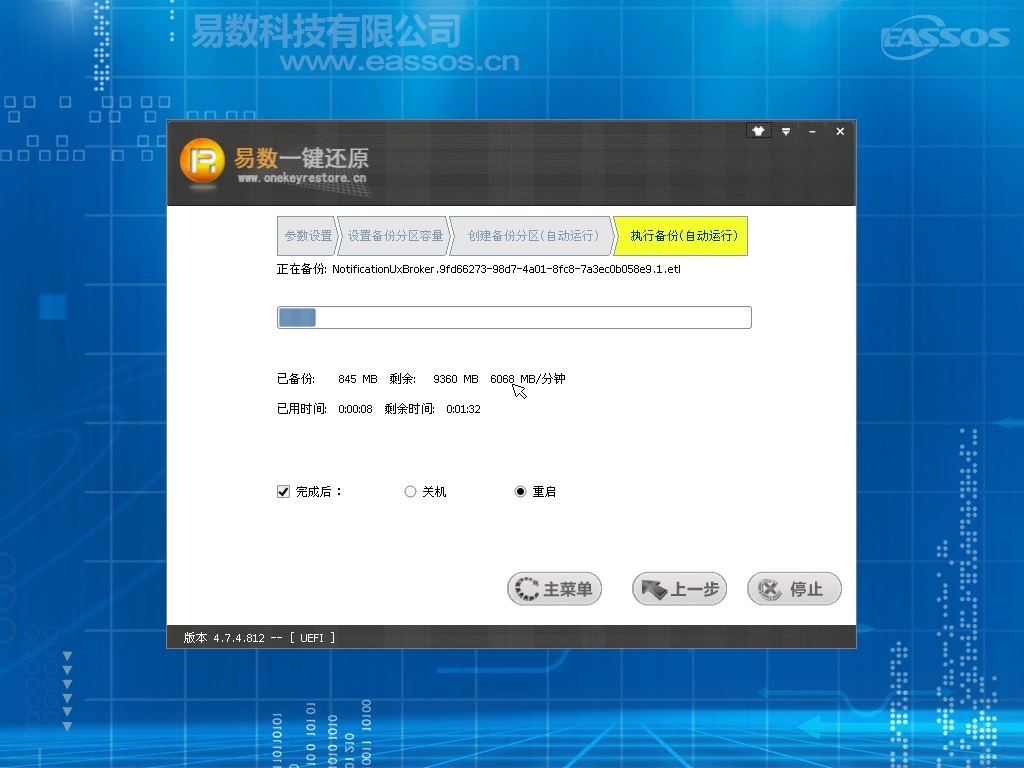Select the highlighted 执行备份(自动运行) step

682,236
